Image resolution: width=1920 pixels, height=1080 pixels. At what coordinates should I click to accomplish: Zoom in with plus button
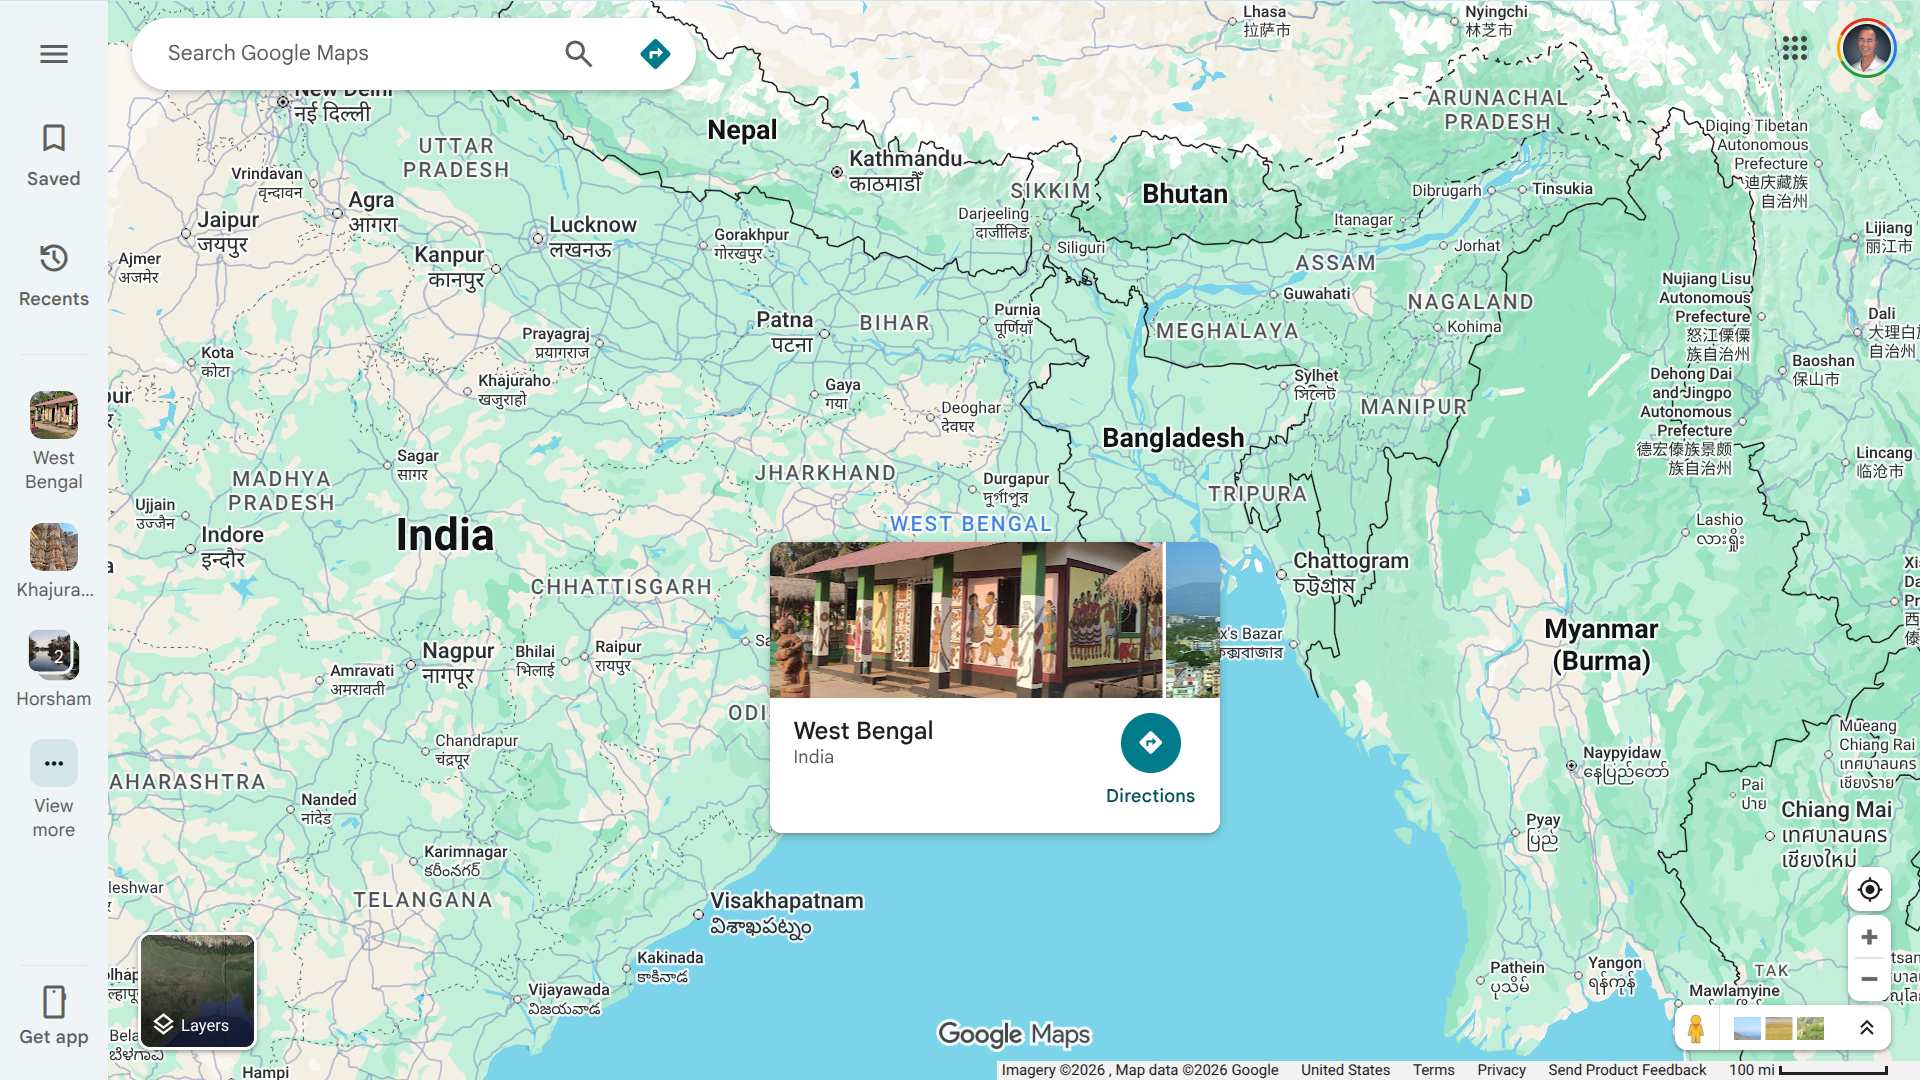pyautogui.click(x=1869, y=937)
